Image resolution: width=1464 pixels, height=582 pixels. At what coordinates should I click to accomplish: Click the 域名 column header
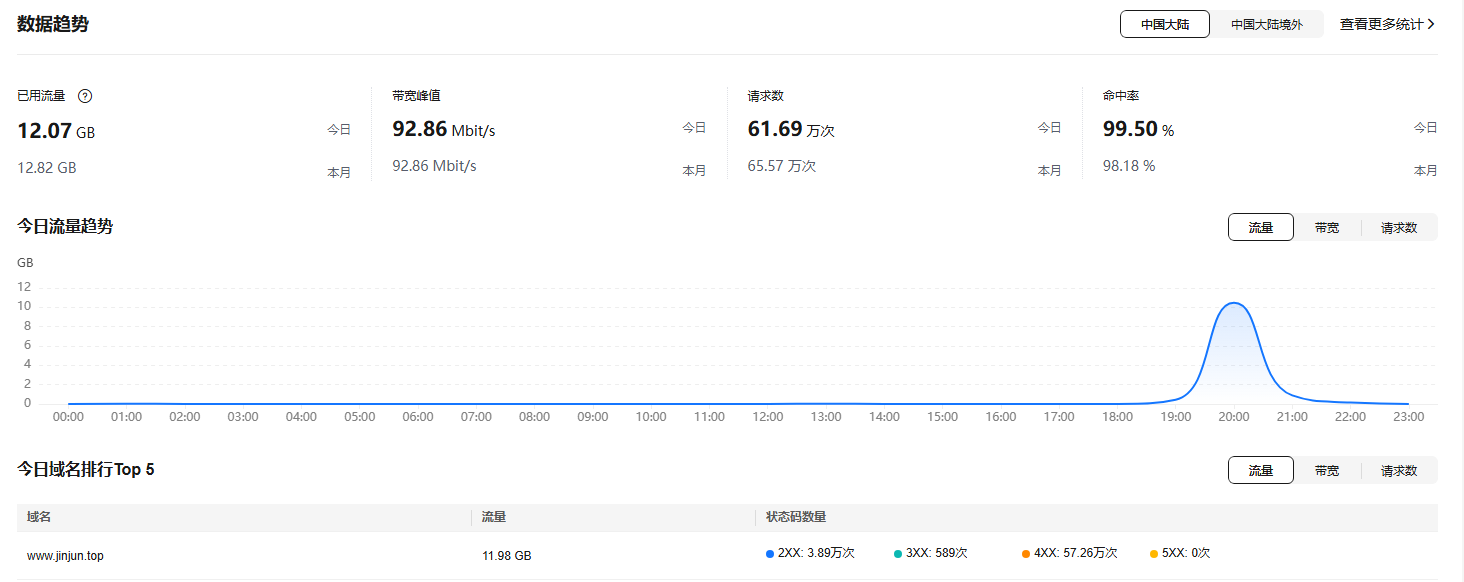(x=39, y=517)
